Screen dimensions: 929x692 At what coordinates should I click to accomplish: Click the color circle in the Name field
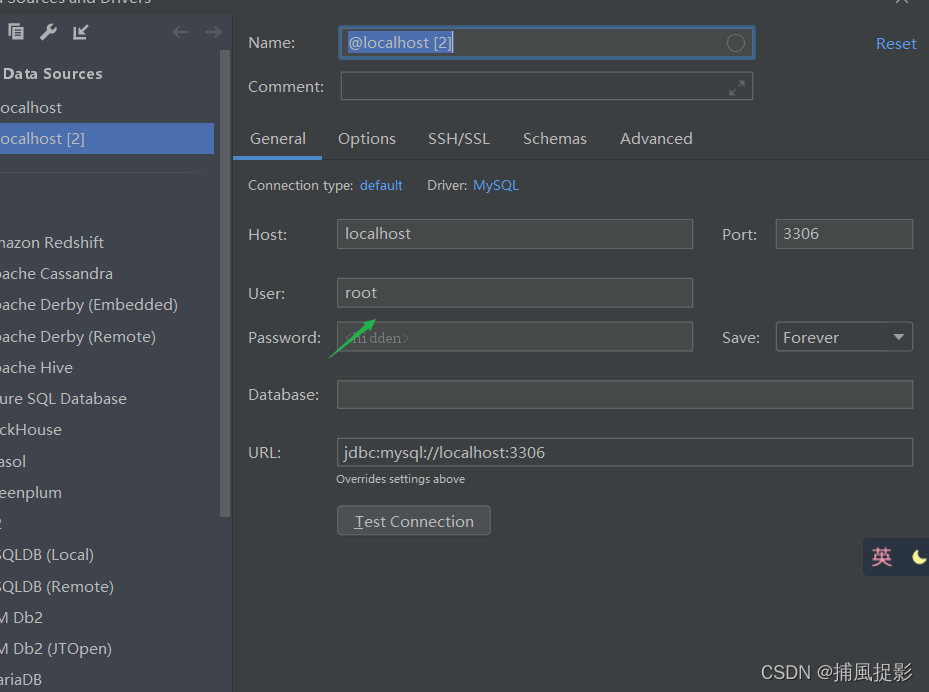click(735, 43)
